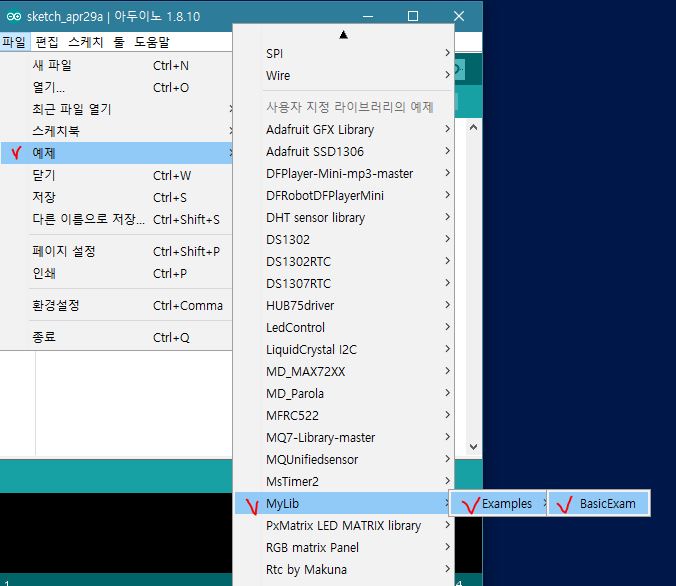The height and width of the screenshot is (586, 676).
Task: Select PxMatrix LED MATRIX library entry
Action: (x=344, y=525)
